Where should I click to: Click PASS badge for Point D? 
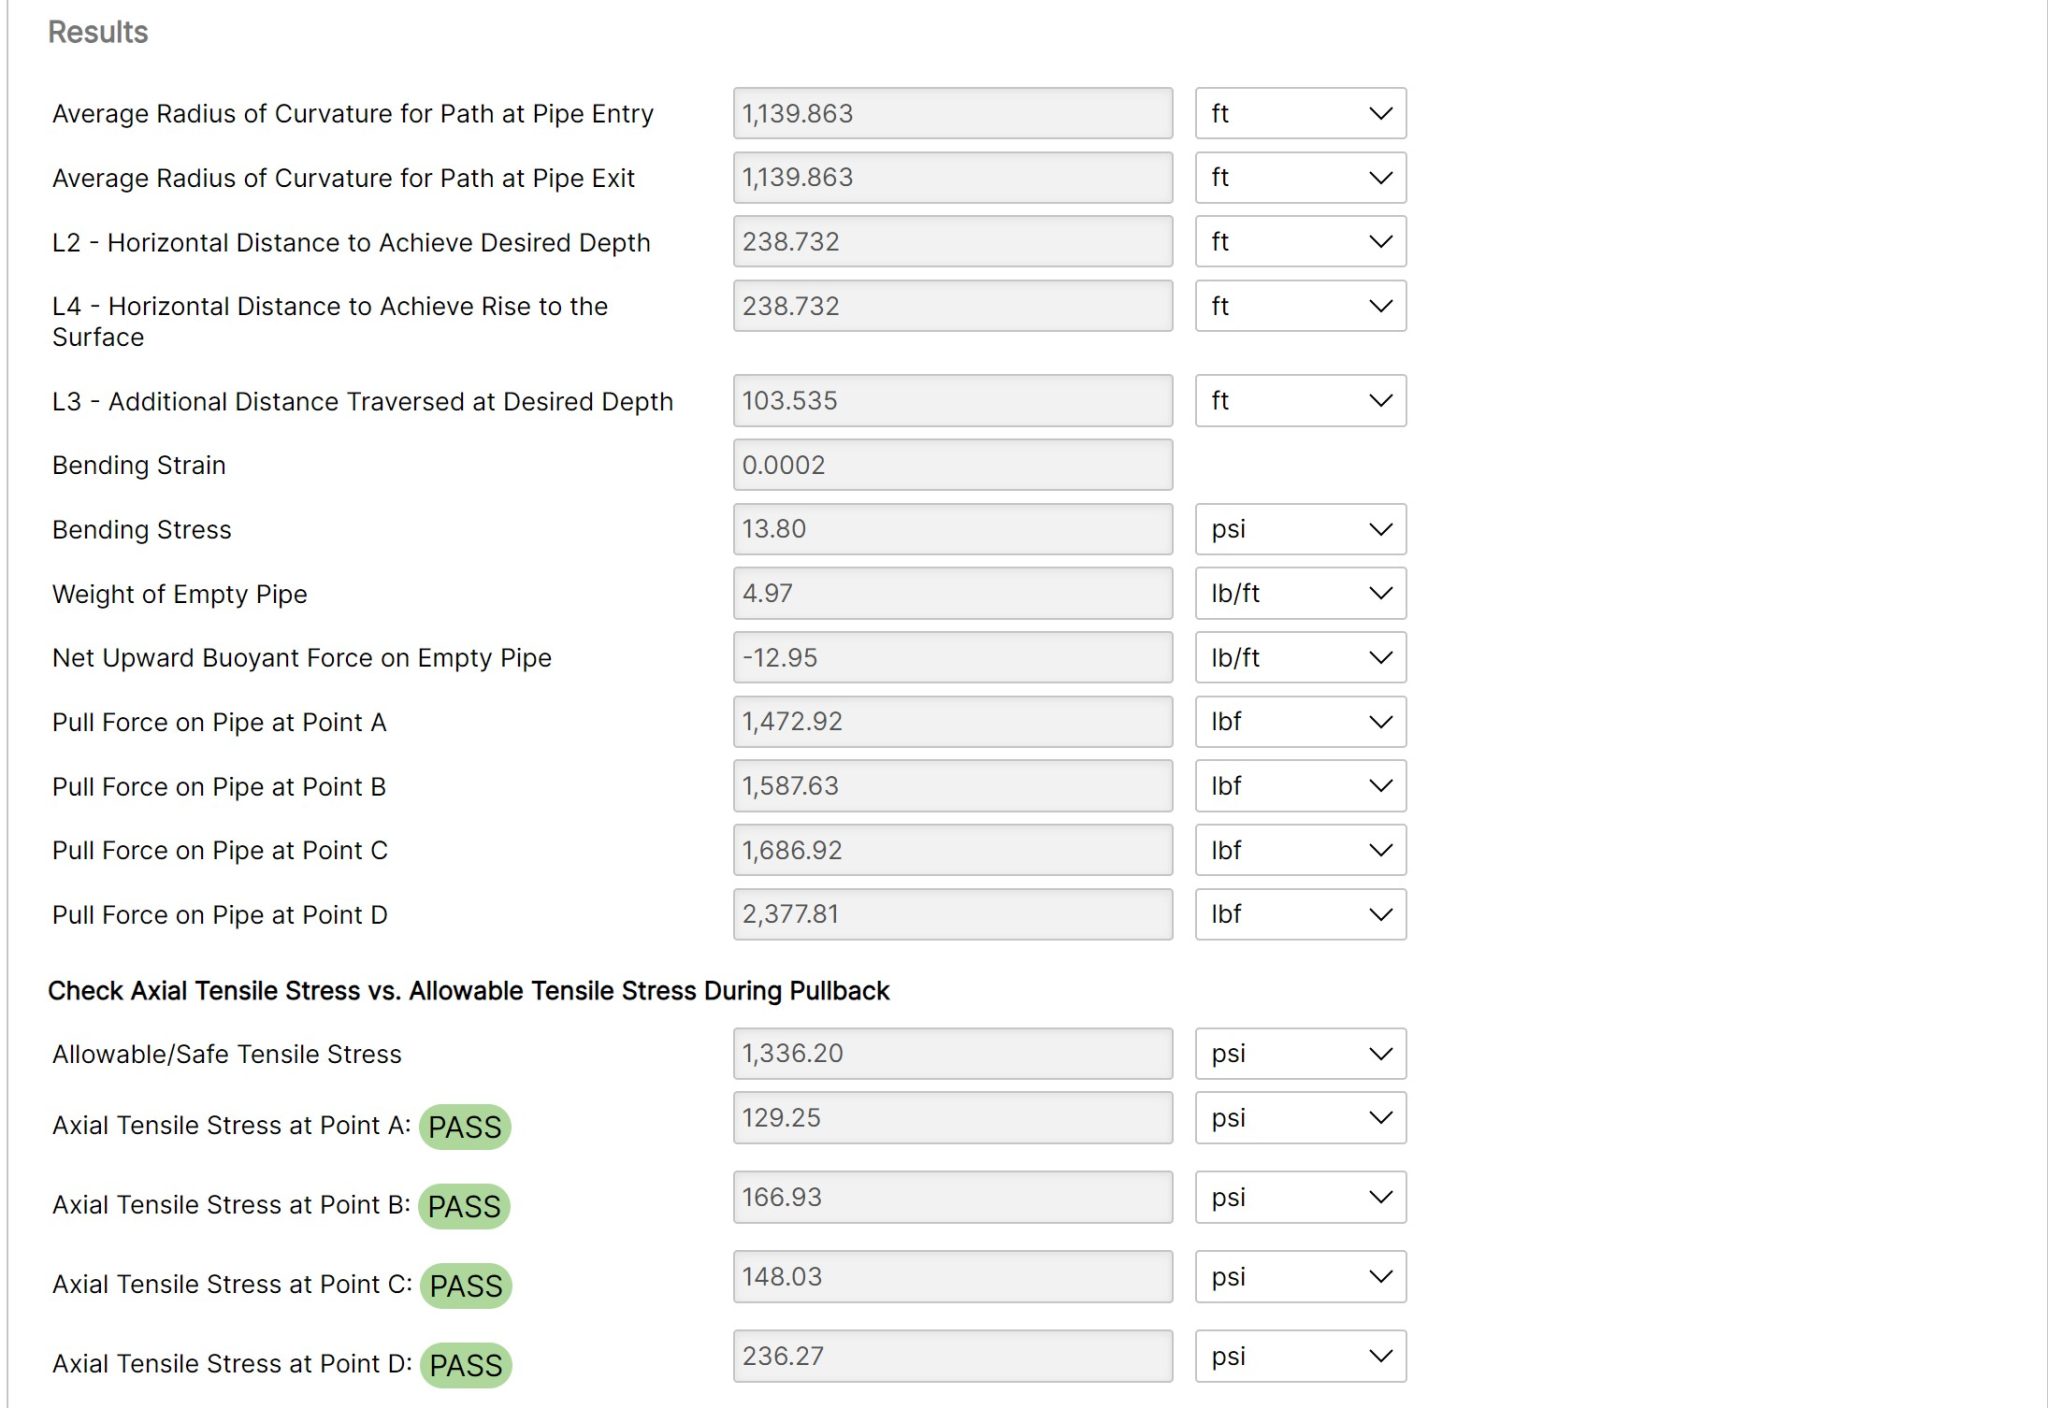[466, 1365]
